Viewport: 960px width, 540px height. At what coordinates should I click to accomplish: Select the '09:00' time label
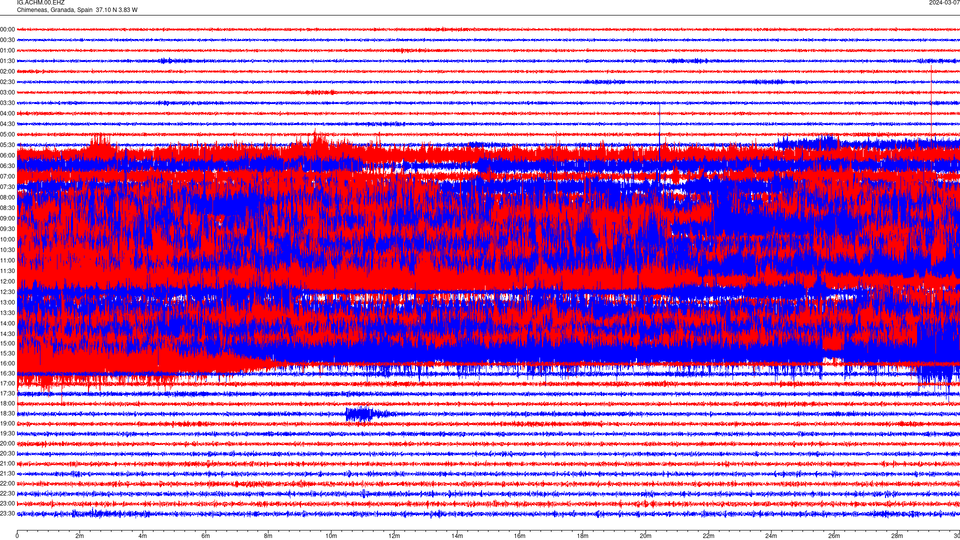pos(8,218)
